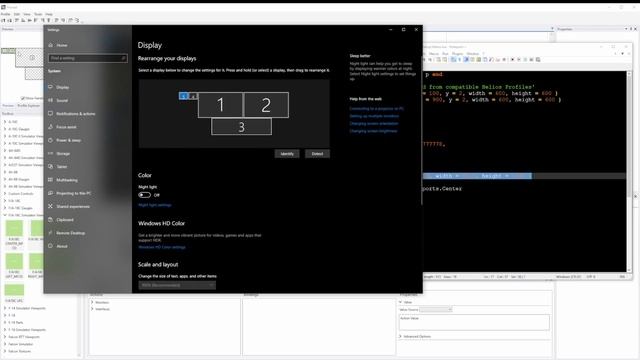
Task: Open Projecting to this PC settings
Action: tap(73, 193)
